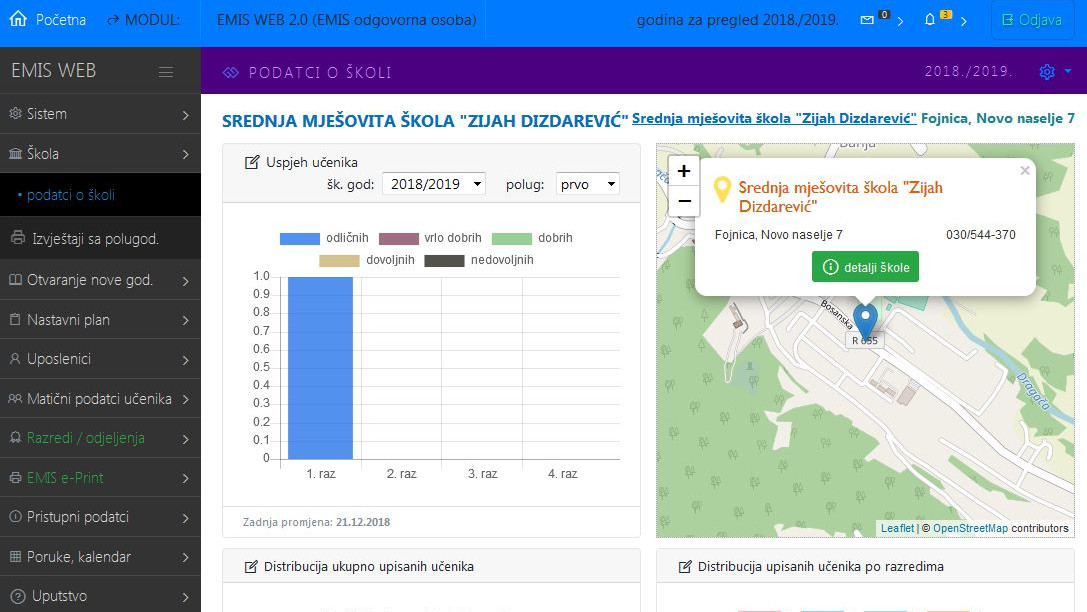1087x612 pixels.
Task: Open the OpenStreetMap attribution link
Action: pos(970,528)
